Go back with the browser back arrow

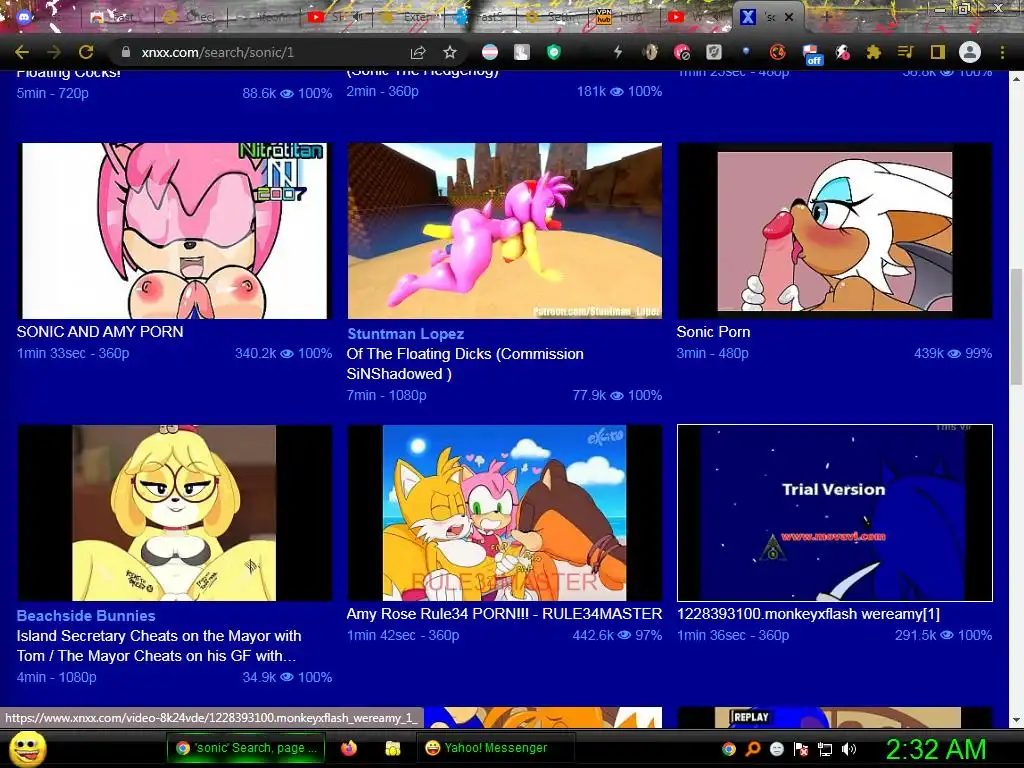tap(22, 52)
